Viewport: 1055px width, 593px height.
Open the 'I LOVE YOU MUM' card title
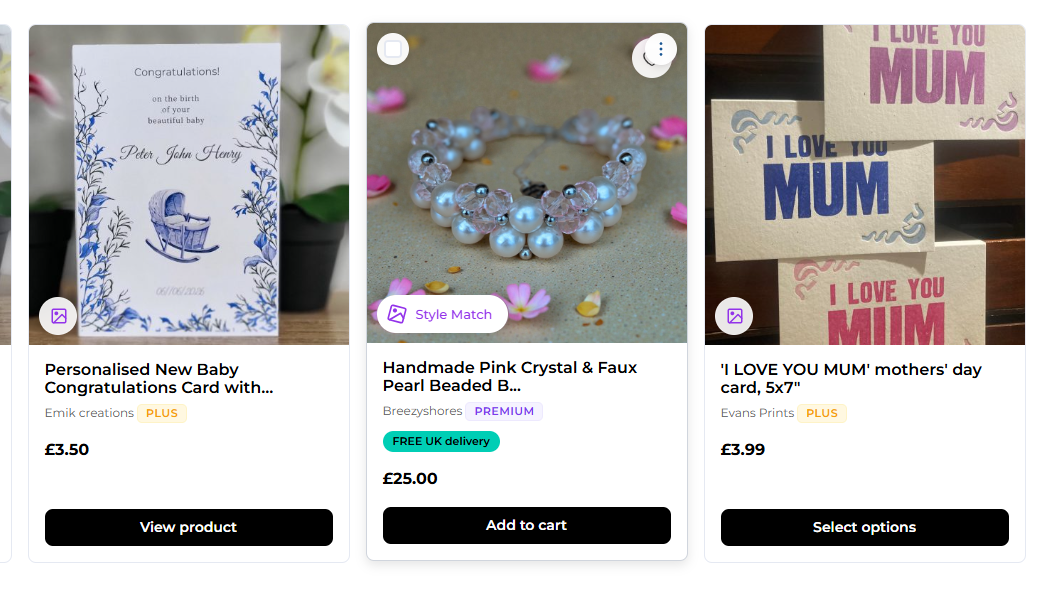coord(850,378)
